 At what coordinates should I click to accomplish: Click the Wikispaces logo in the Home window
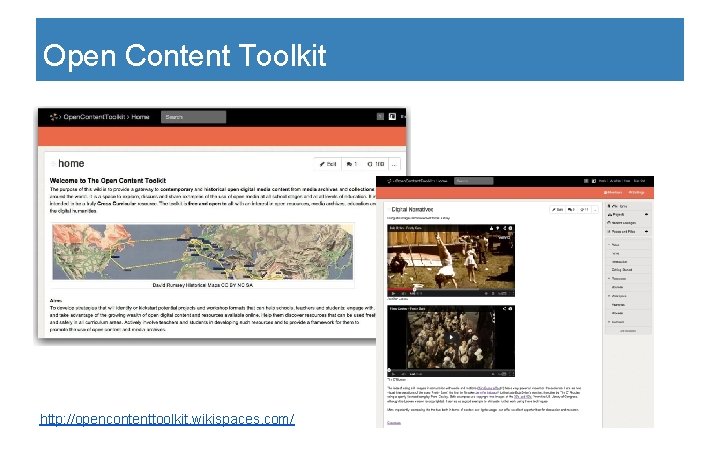tap(54, 117)
